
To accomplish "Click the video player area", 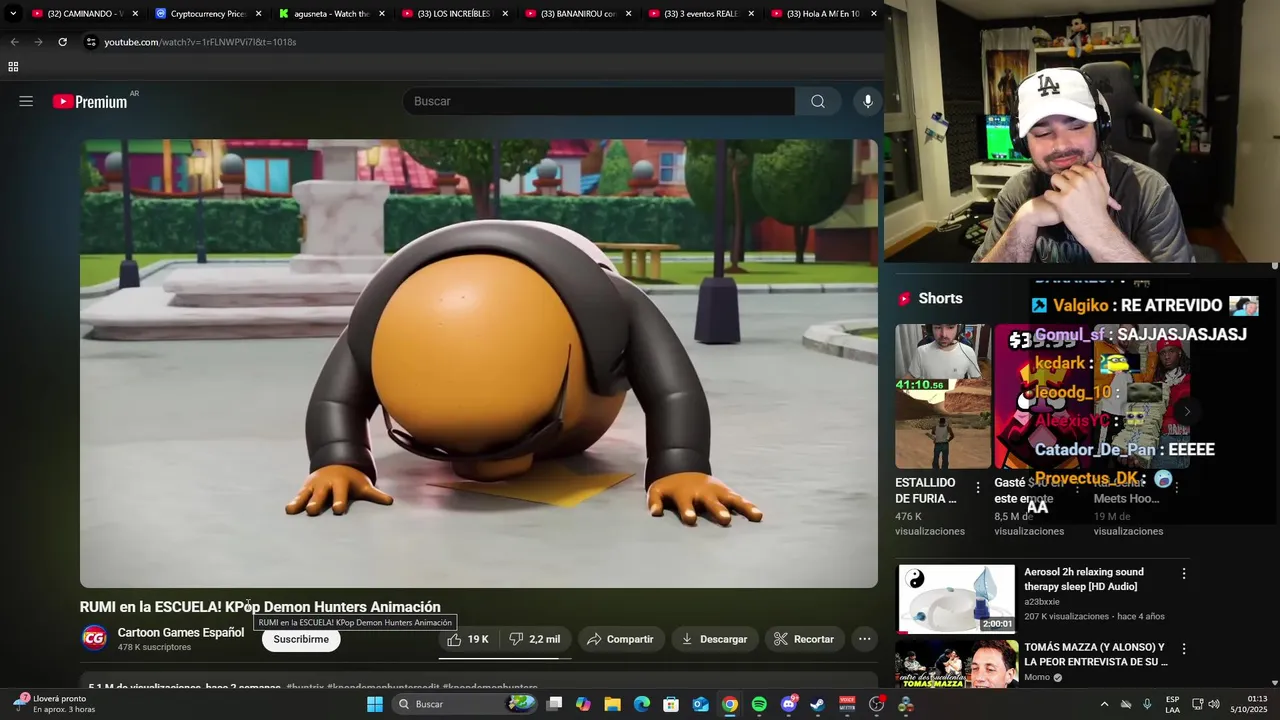I will click(479, 363).
